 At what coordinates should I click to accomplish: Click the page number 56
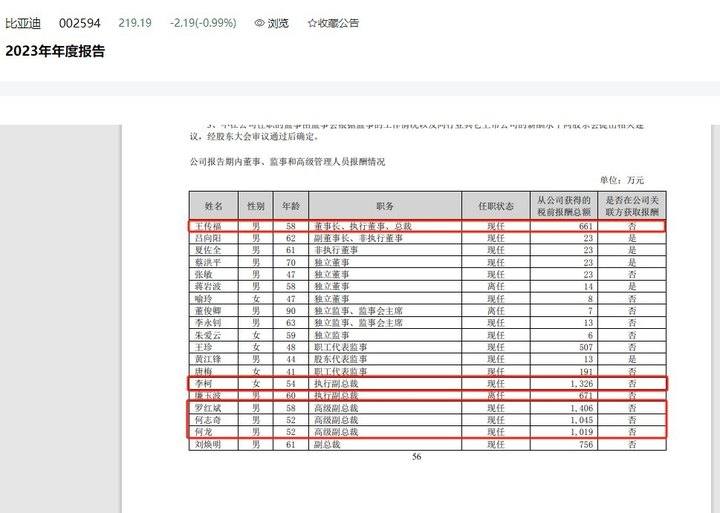(416, 457)
